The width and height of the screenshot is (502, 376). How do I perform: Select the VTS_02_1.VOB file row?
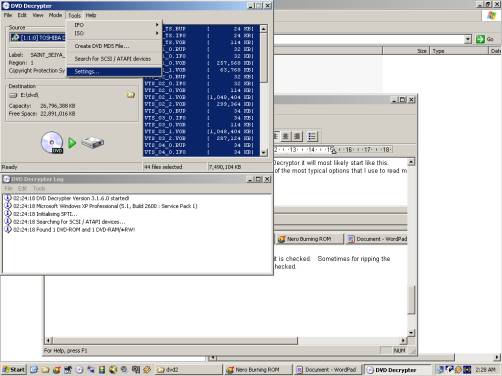(201, 97)
